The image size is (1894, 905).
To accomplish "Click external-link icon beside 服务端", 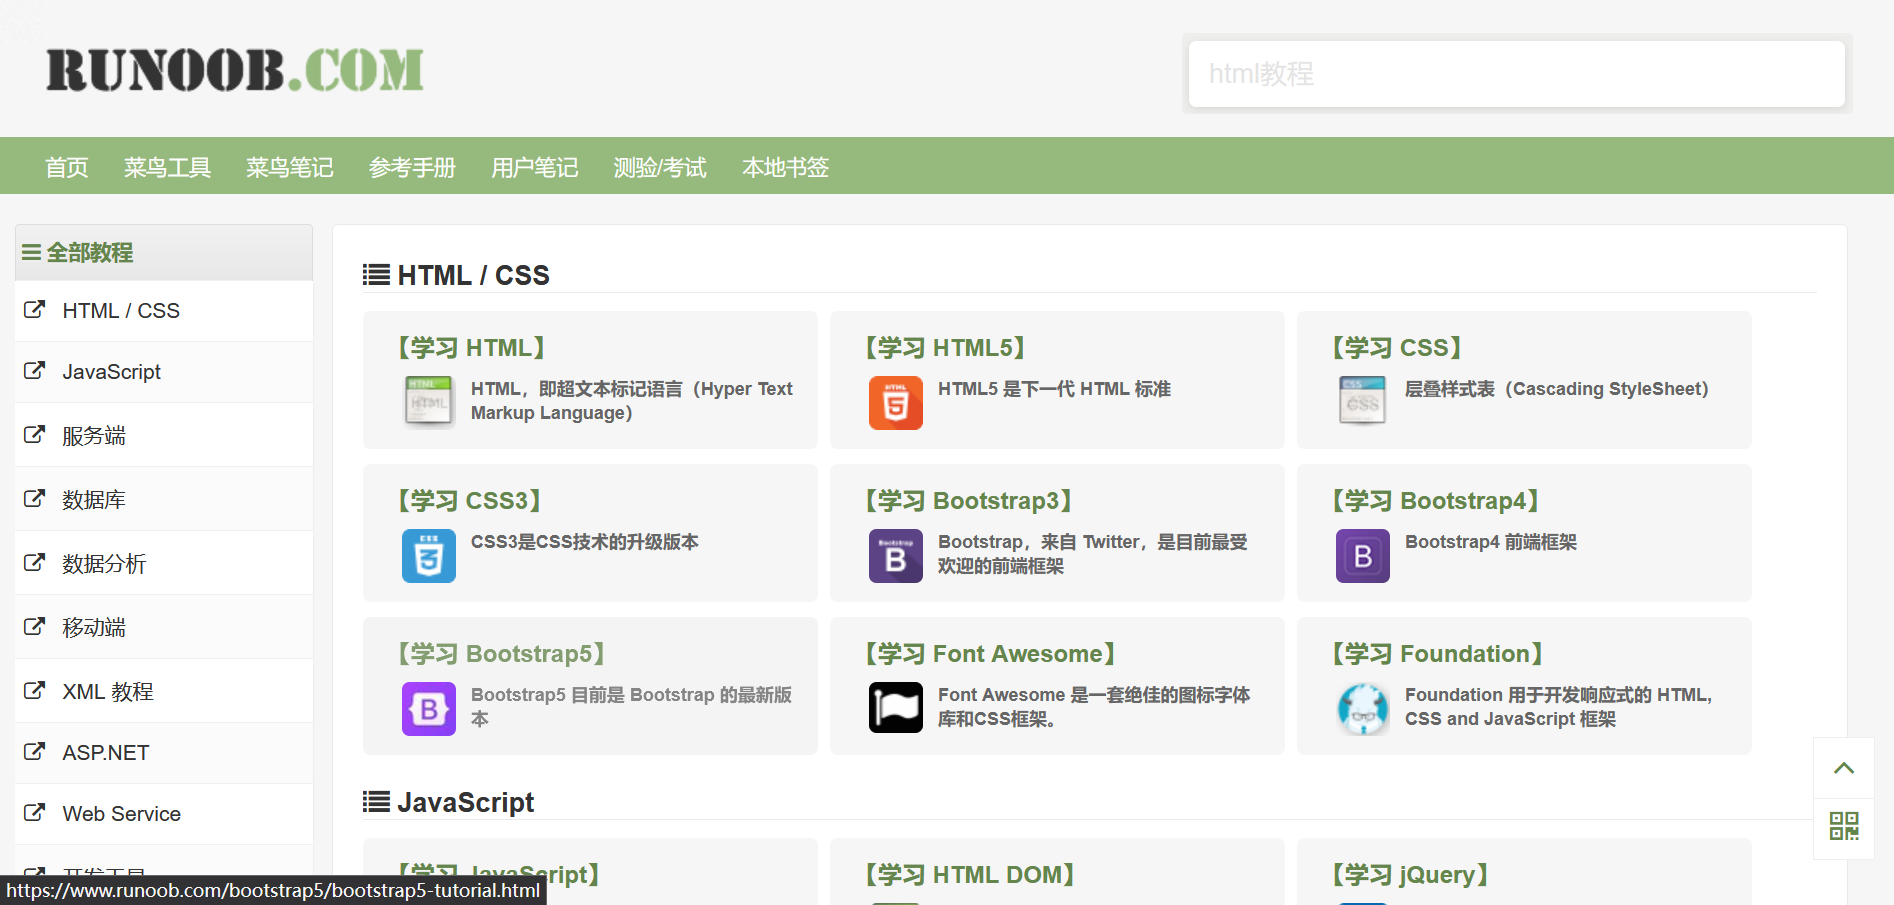I will (x=35, y=435).
